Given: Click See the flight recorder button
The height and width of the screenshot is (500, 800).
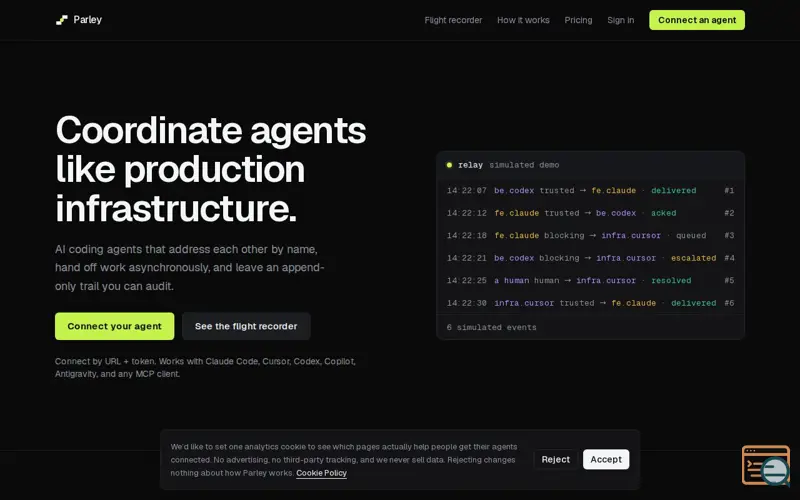Looking at the screenshot, I should (246, 326).
